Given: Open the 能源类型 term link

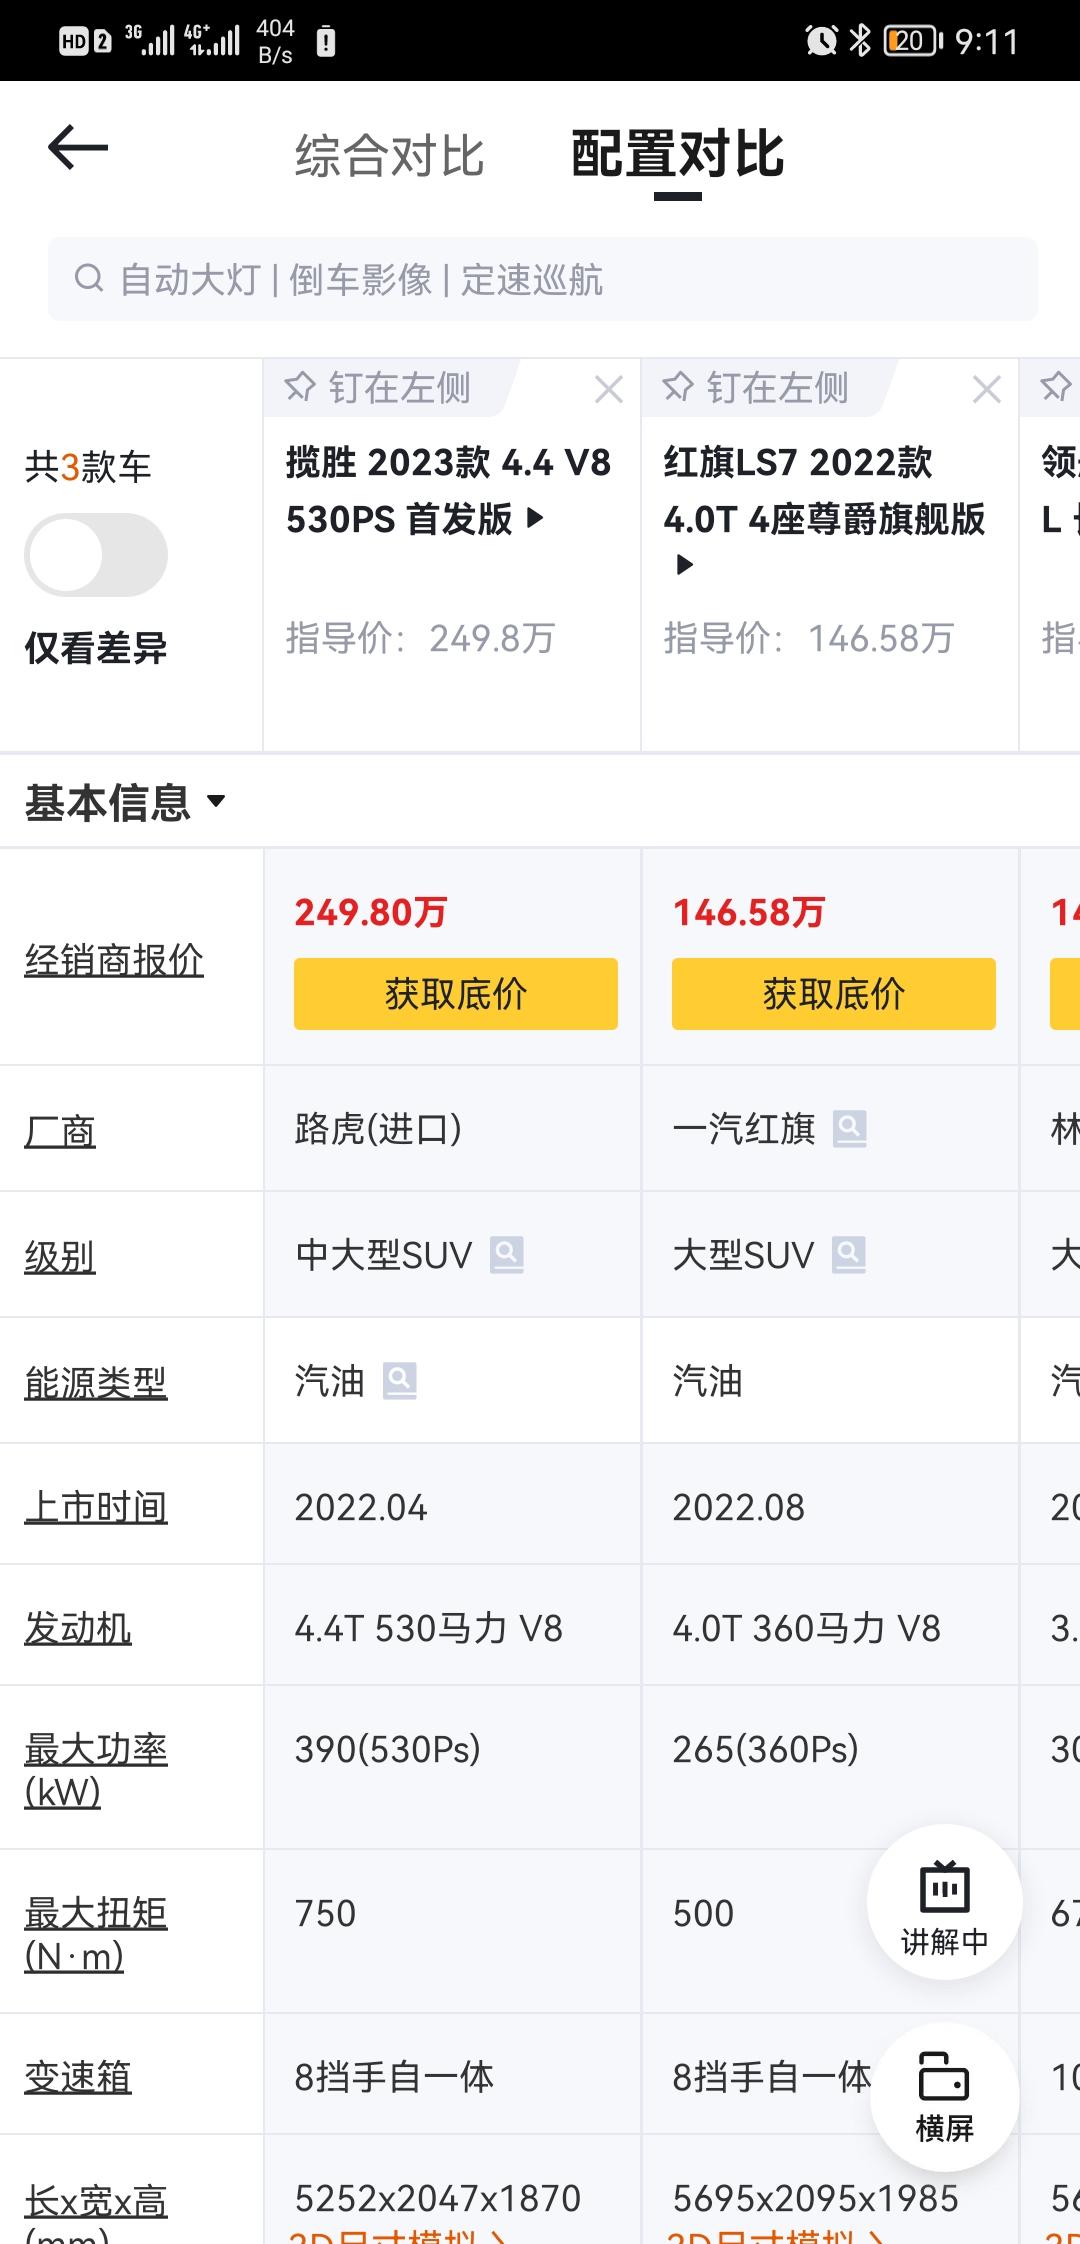Looking at the screenshot, I should [x=96, y=1383].
